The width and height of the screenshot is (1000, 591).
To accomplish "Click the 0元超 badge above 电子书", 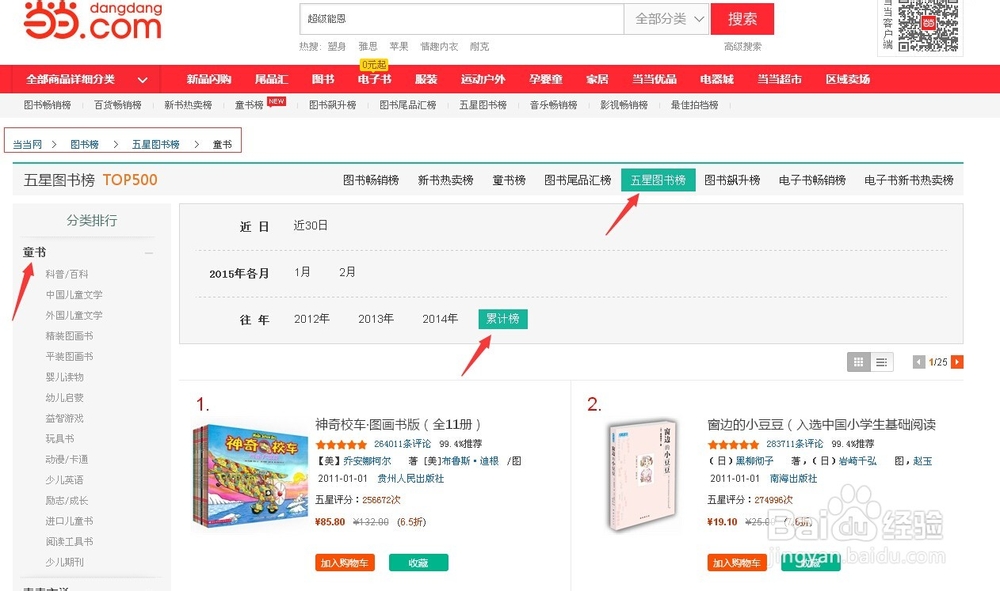I will pos(373,66).
